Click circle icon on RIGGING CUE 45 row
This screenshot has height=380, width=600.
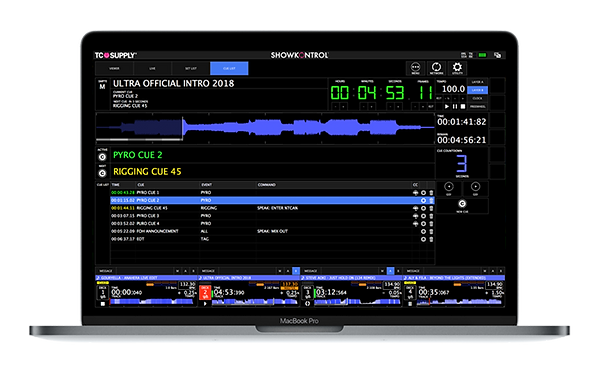pyautogui.click(x=423, y=209)
